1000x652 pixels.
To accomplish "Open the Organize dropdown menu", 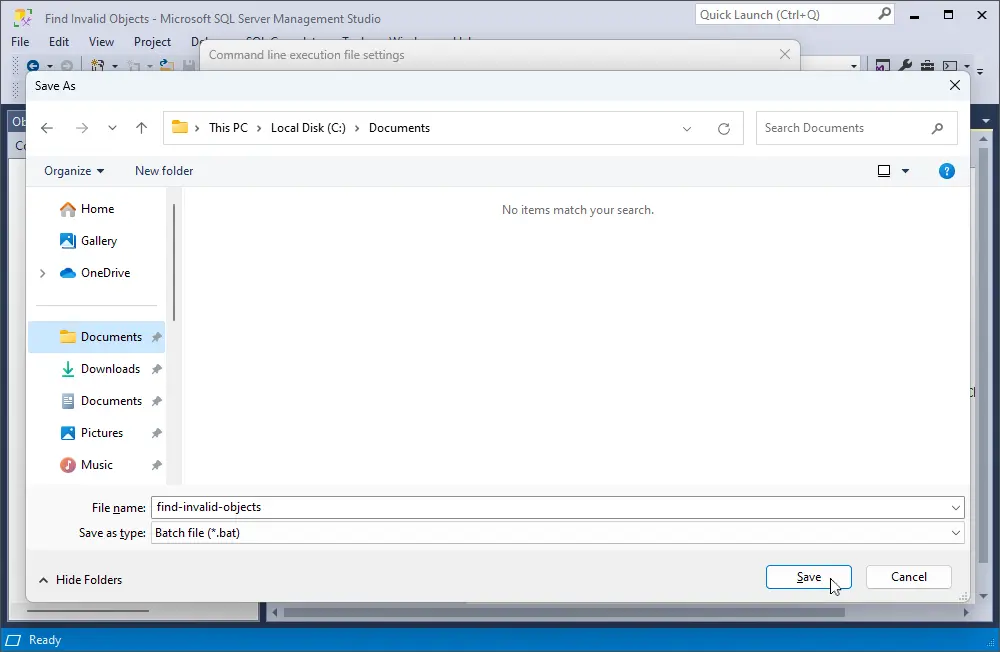I will click(74, 171).
